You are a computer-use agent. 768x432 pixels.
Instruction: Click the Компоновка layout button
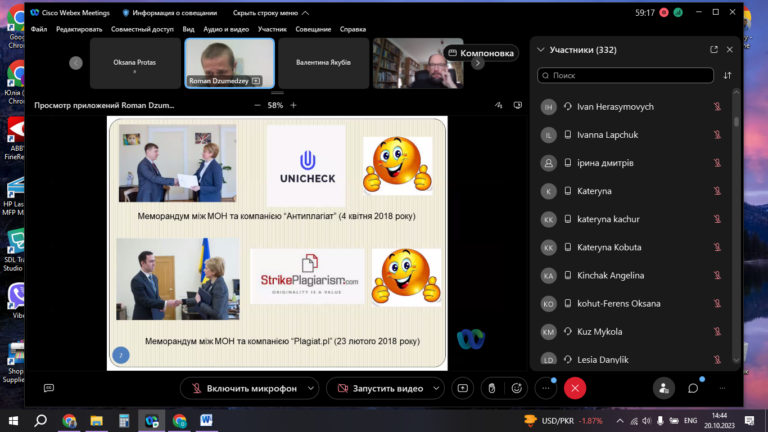pyautogui.click(x=481, y=53)
